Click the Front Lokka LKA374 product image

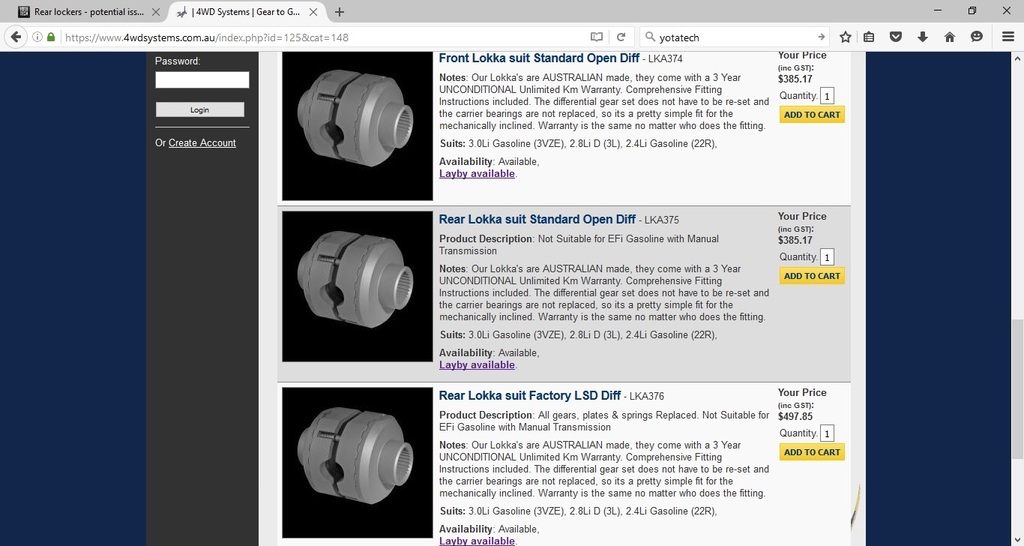pos(357,125)
